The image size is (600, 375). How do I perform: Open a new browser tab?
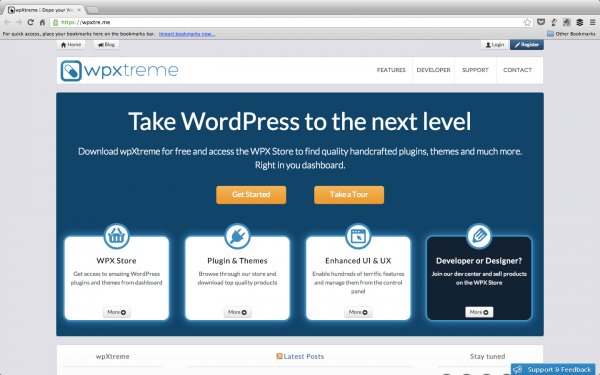93,10
